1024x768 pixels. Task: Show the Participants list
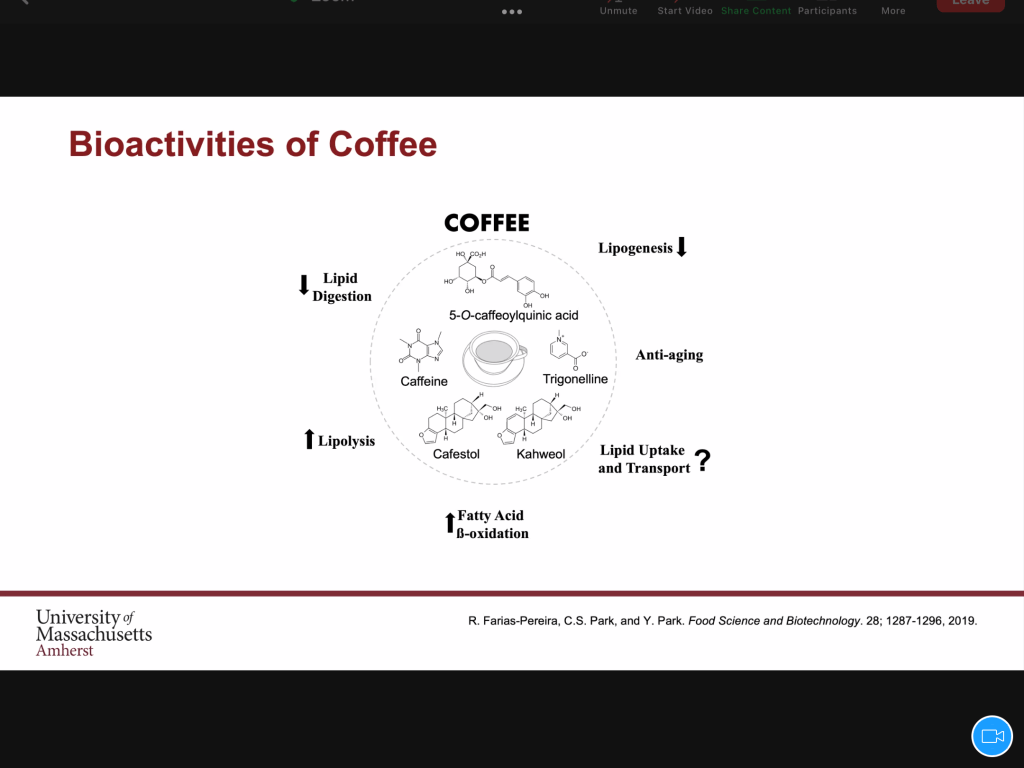pyautogui.click(x=827, y=10)
